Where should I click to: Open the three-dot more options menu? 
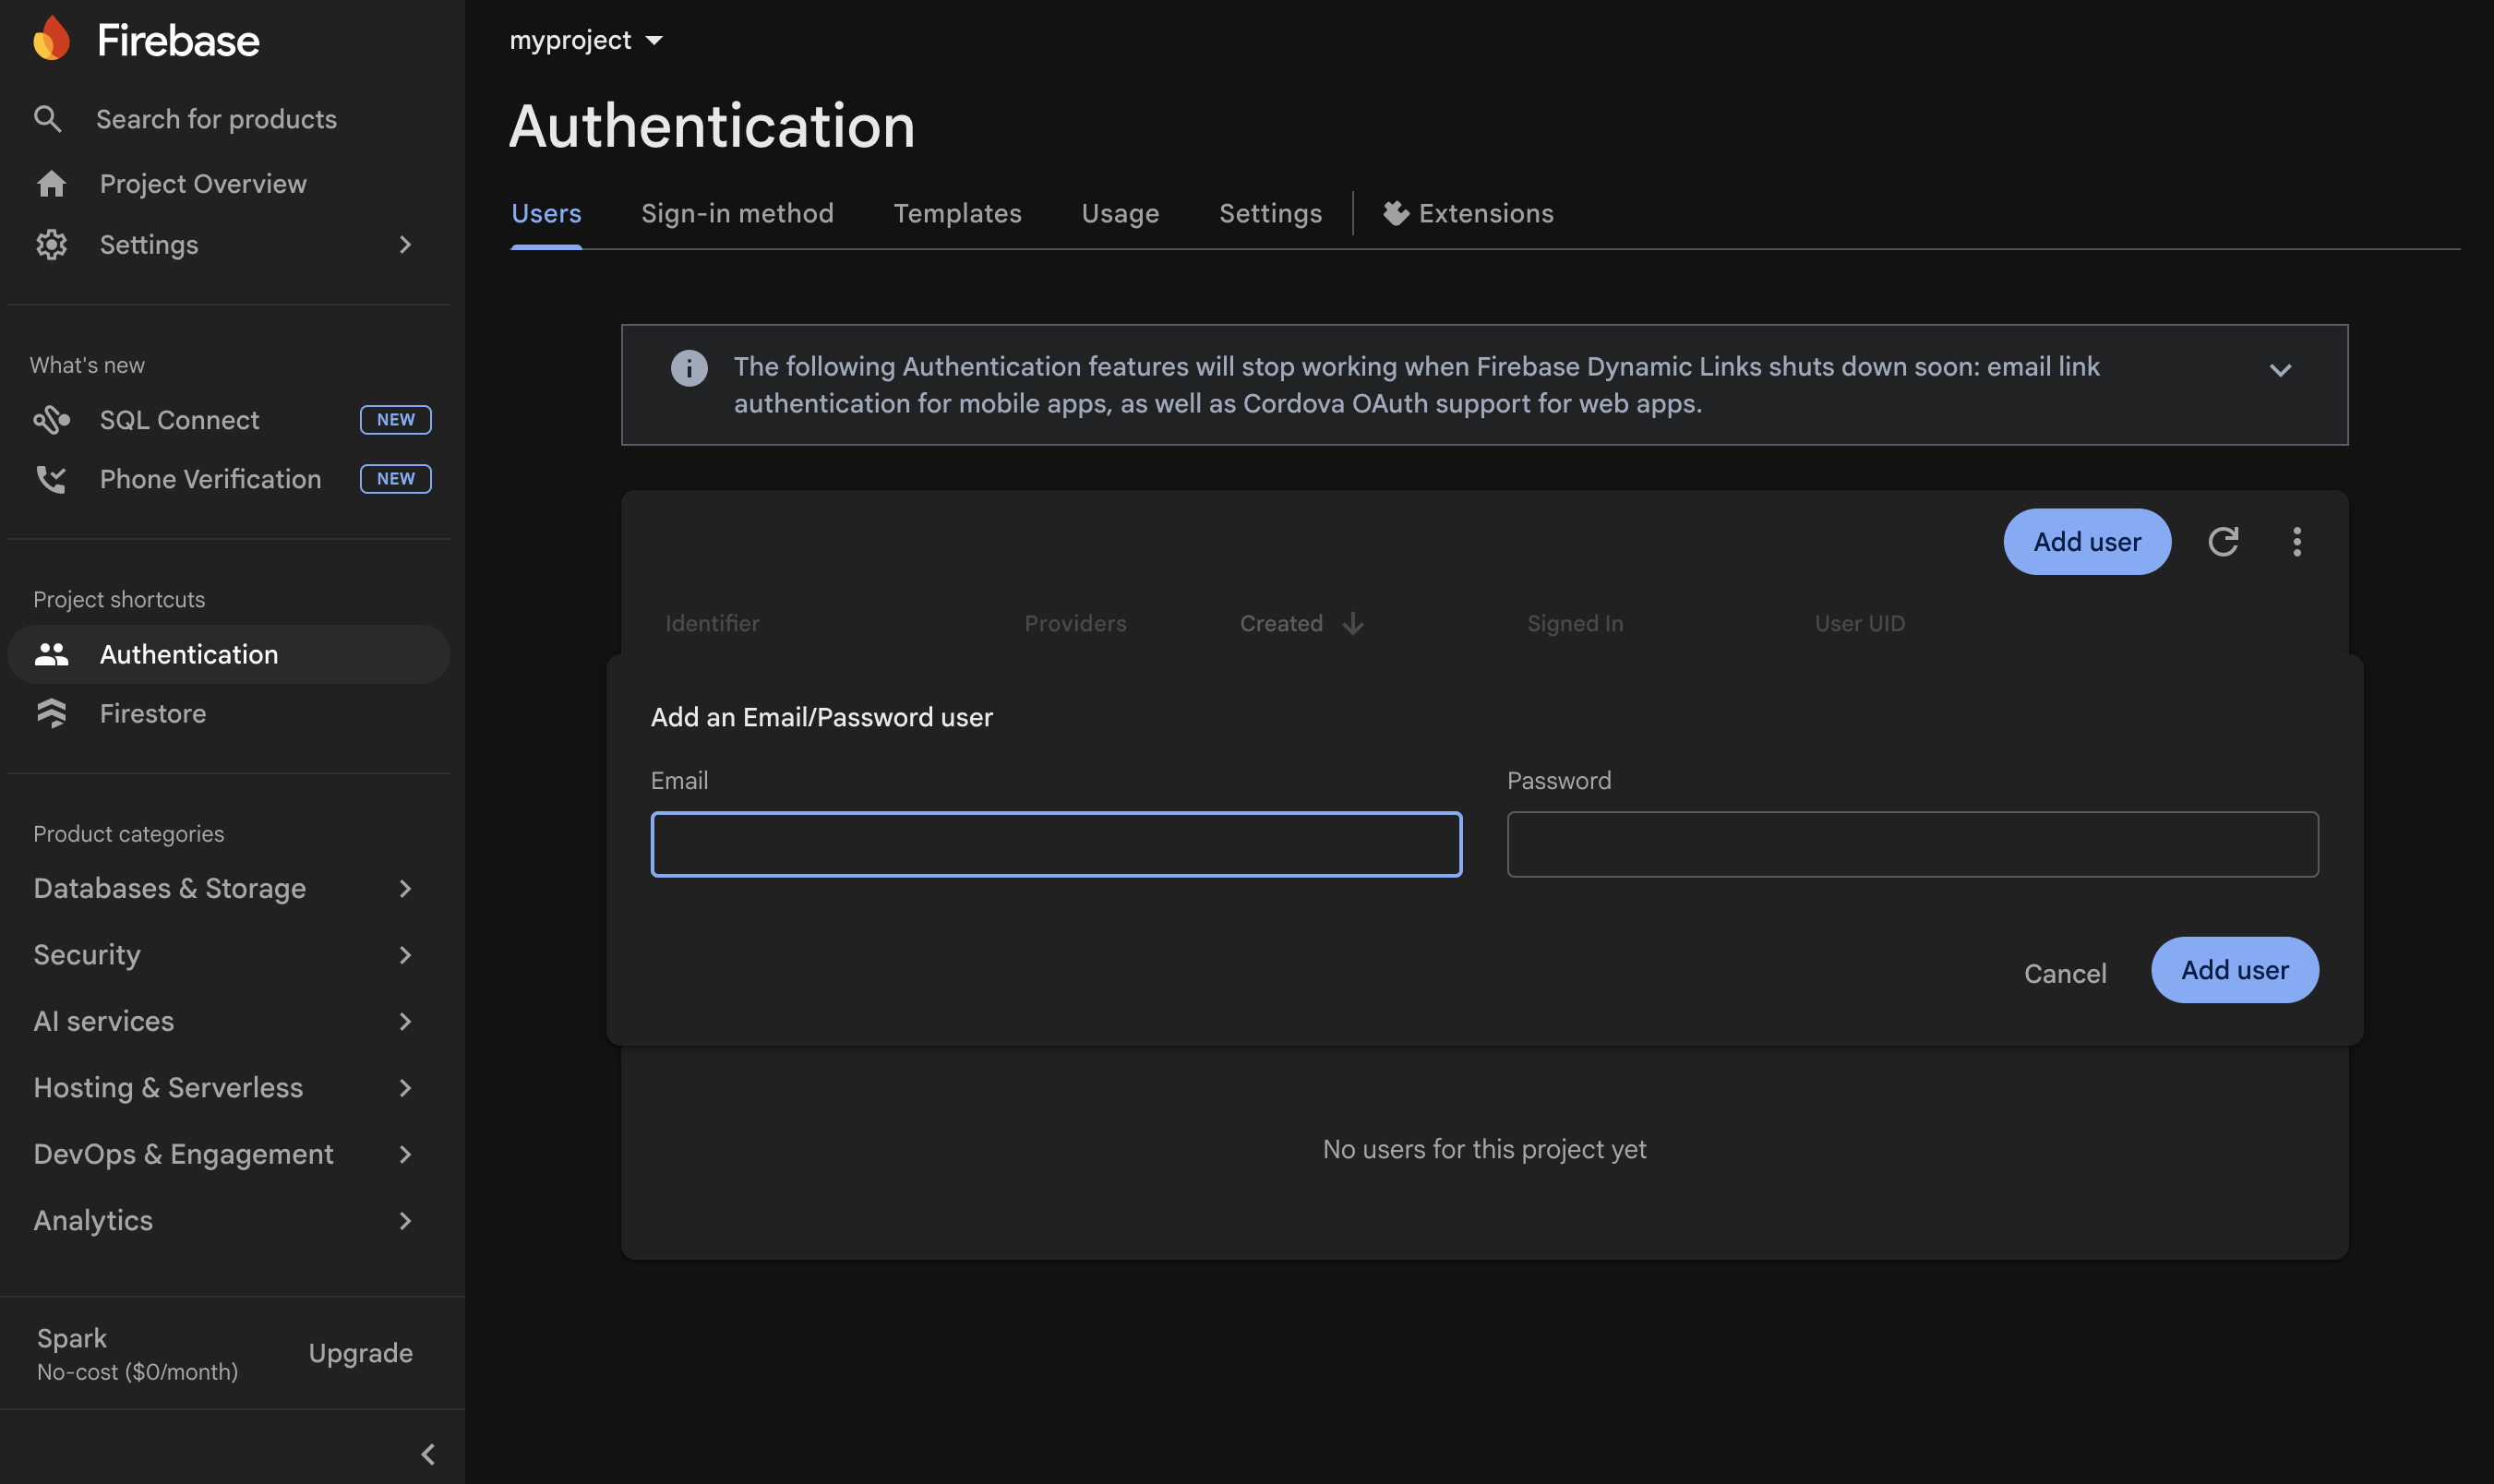pyautogui.click(x=2297, y=542)
